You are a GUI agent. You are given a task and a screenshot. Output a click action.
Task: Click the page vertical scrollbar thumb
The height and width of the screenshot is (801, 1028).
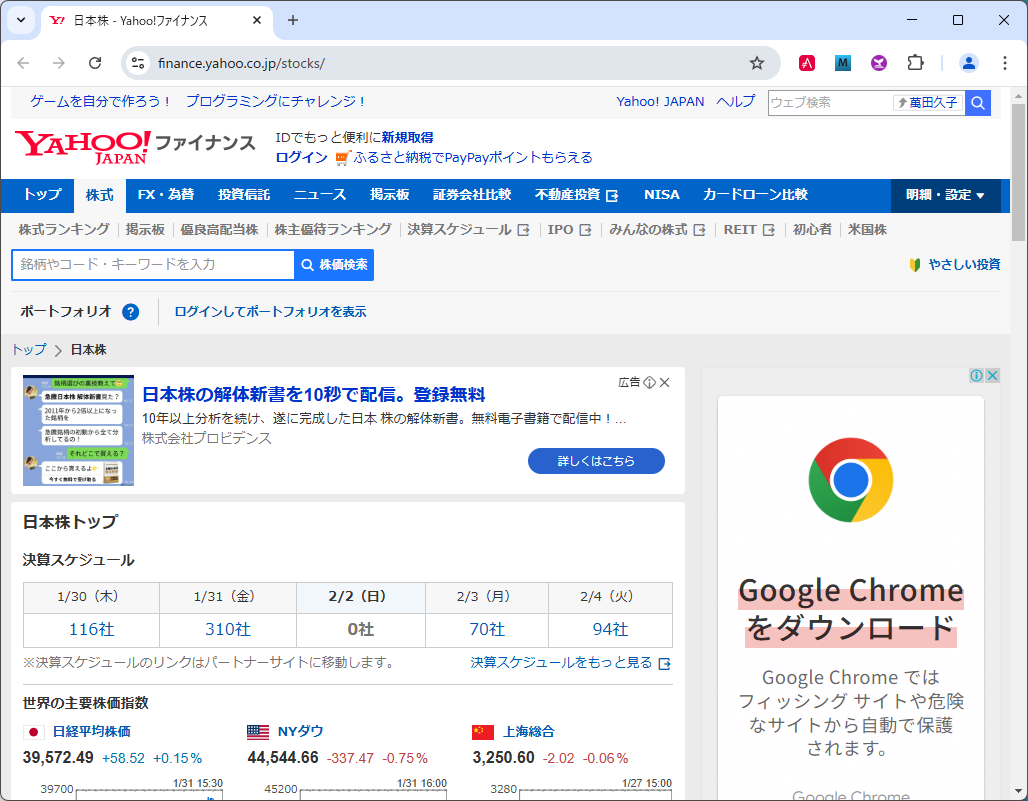[1018, 172]
